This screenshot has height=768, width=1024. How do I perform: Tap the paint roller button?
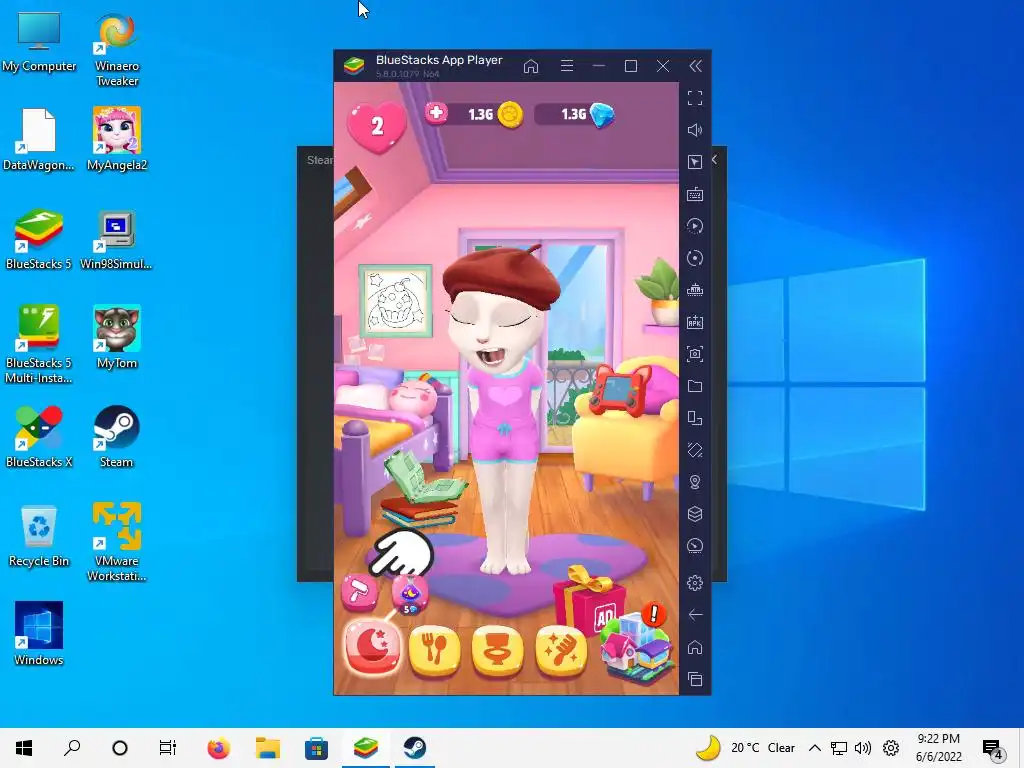click(x=359, y=593)
